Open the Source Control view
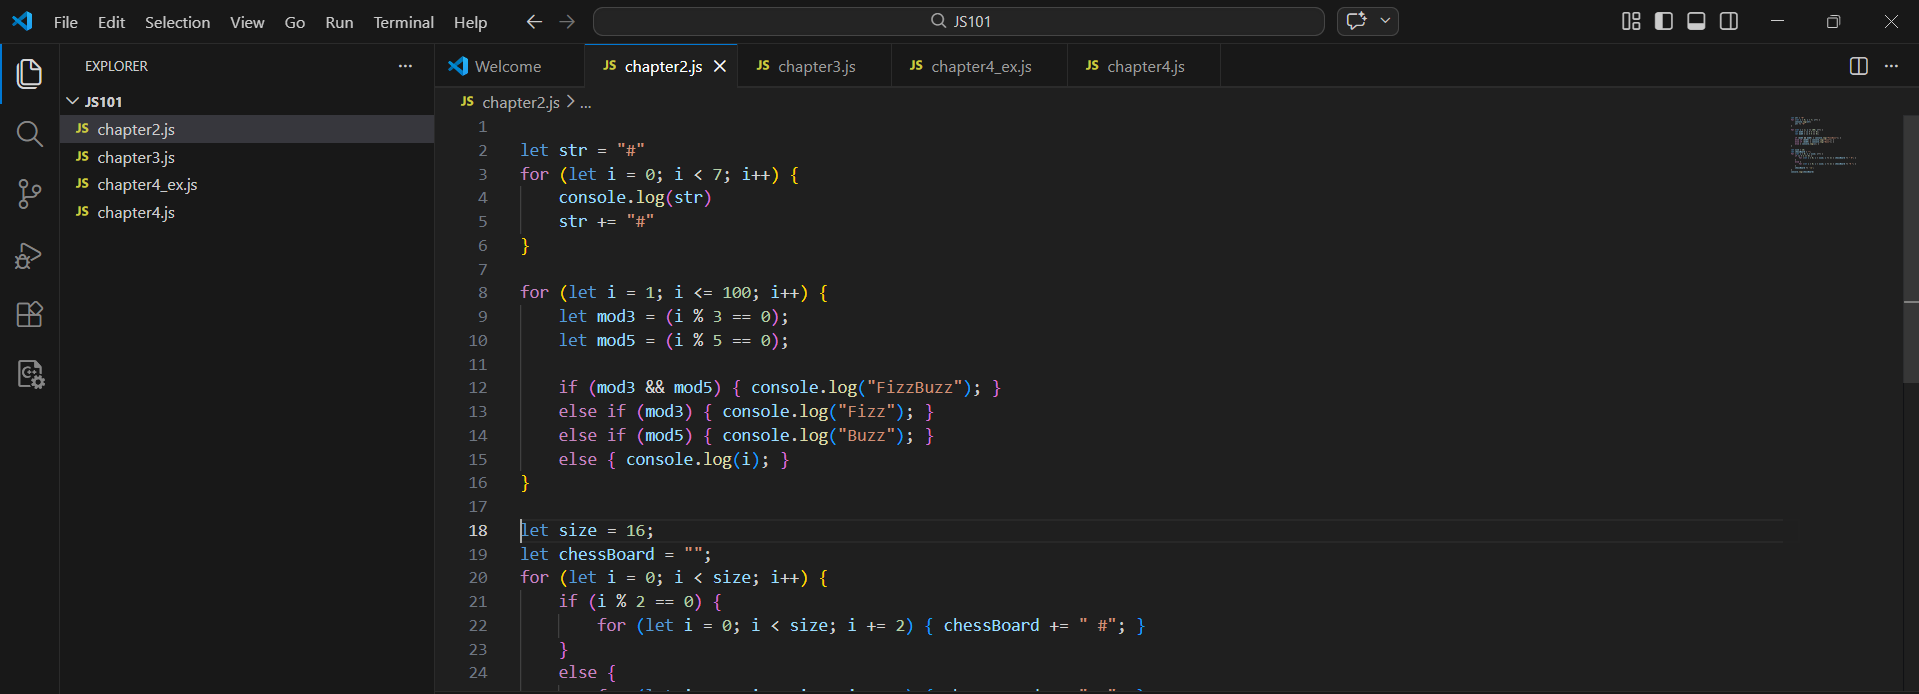The width and height of the screenshot is (1919, 694). (29, 194)
